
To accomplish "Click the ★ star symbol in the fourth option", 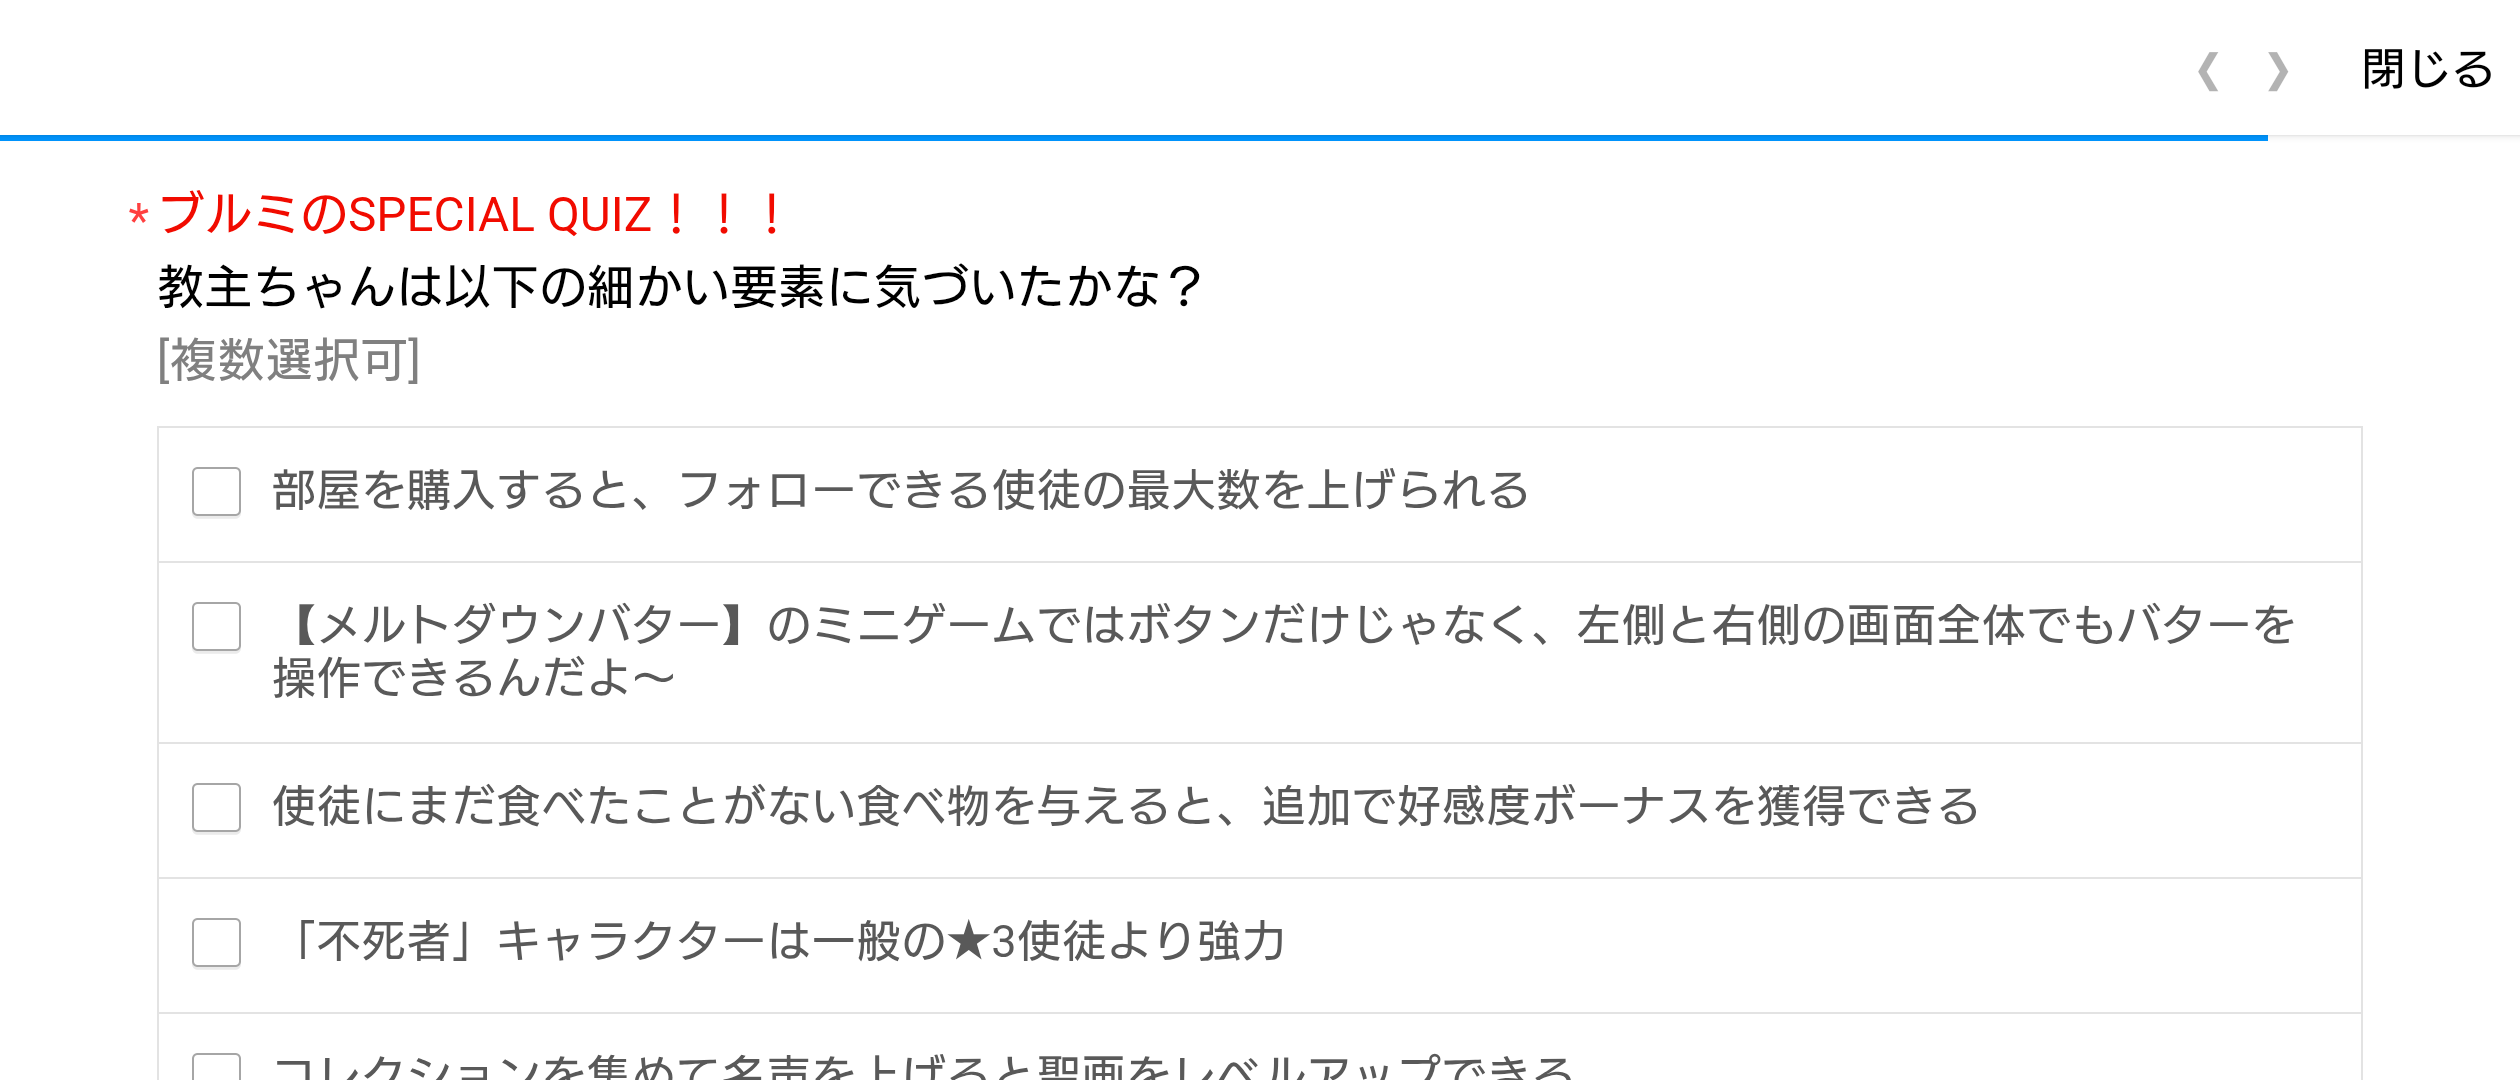I will pos(967,942).
